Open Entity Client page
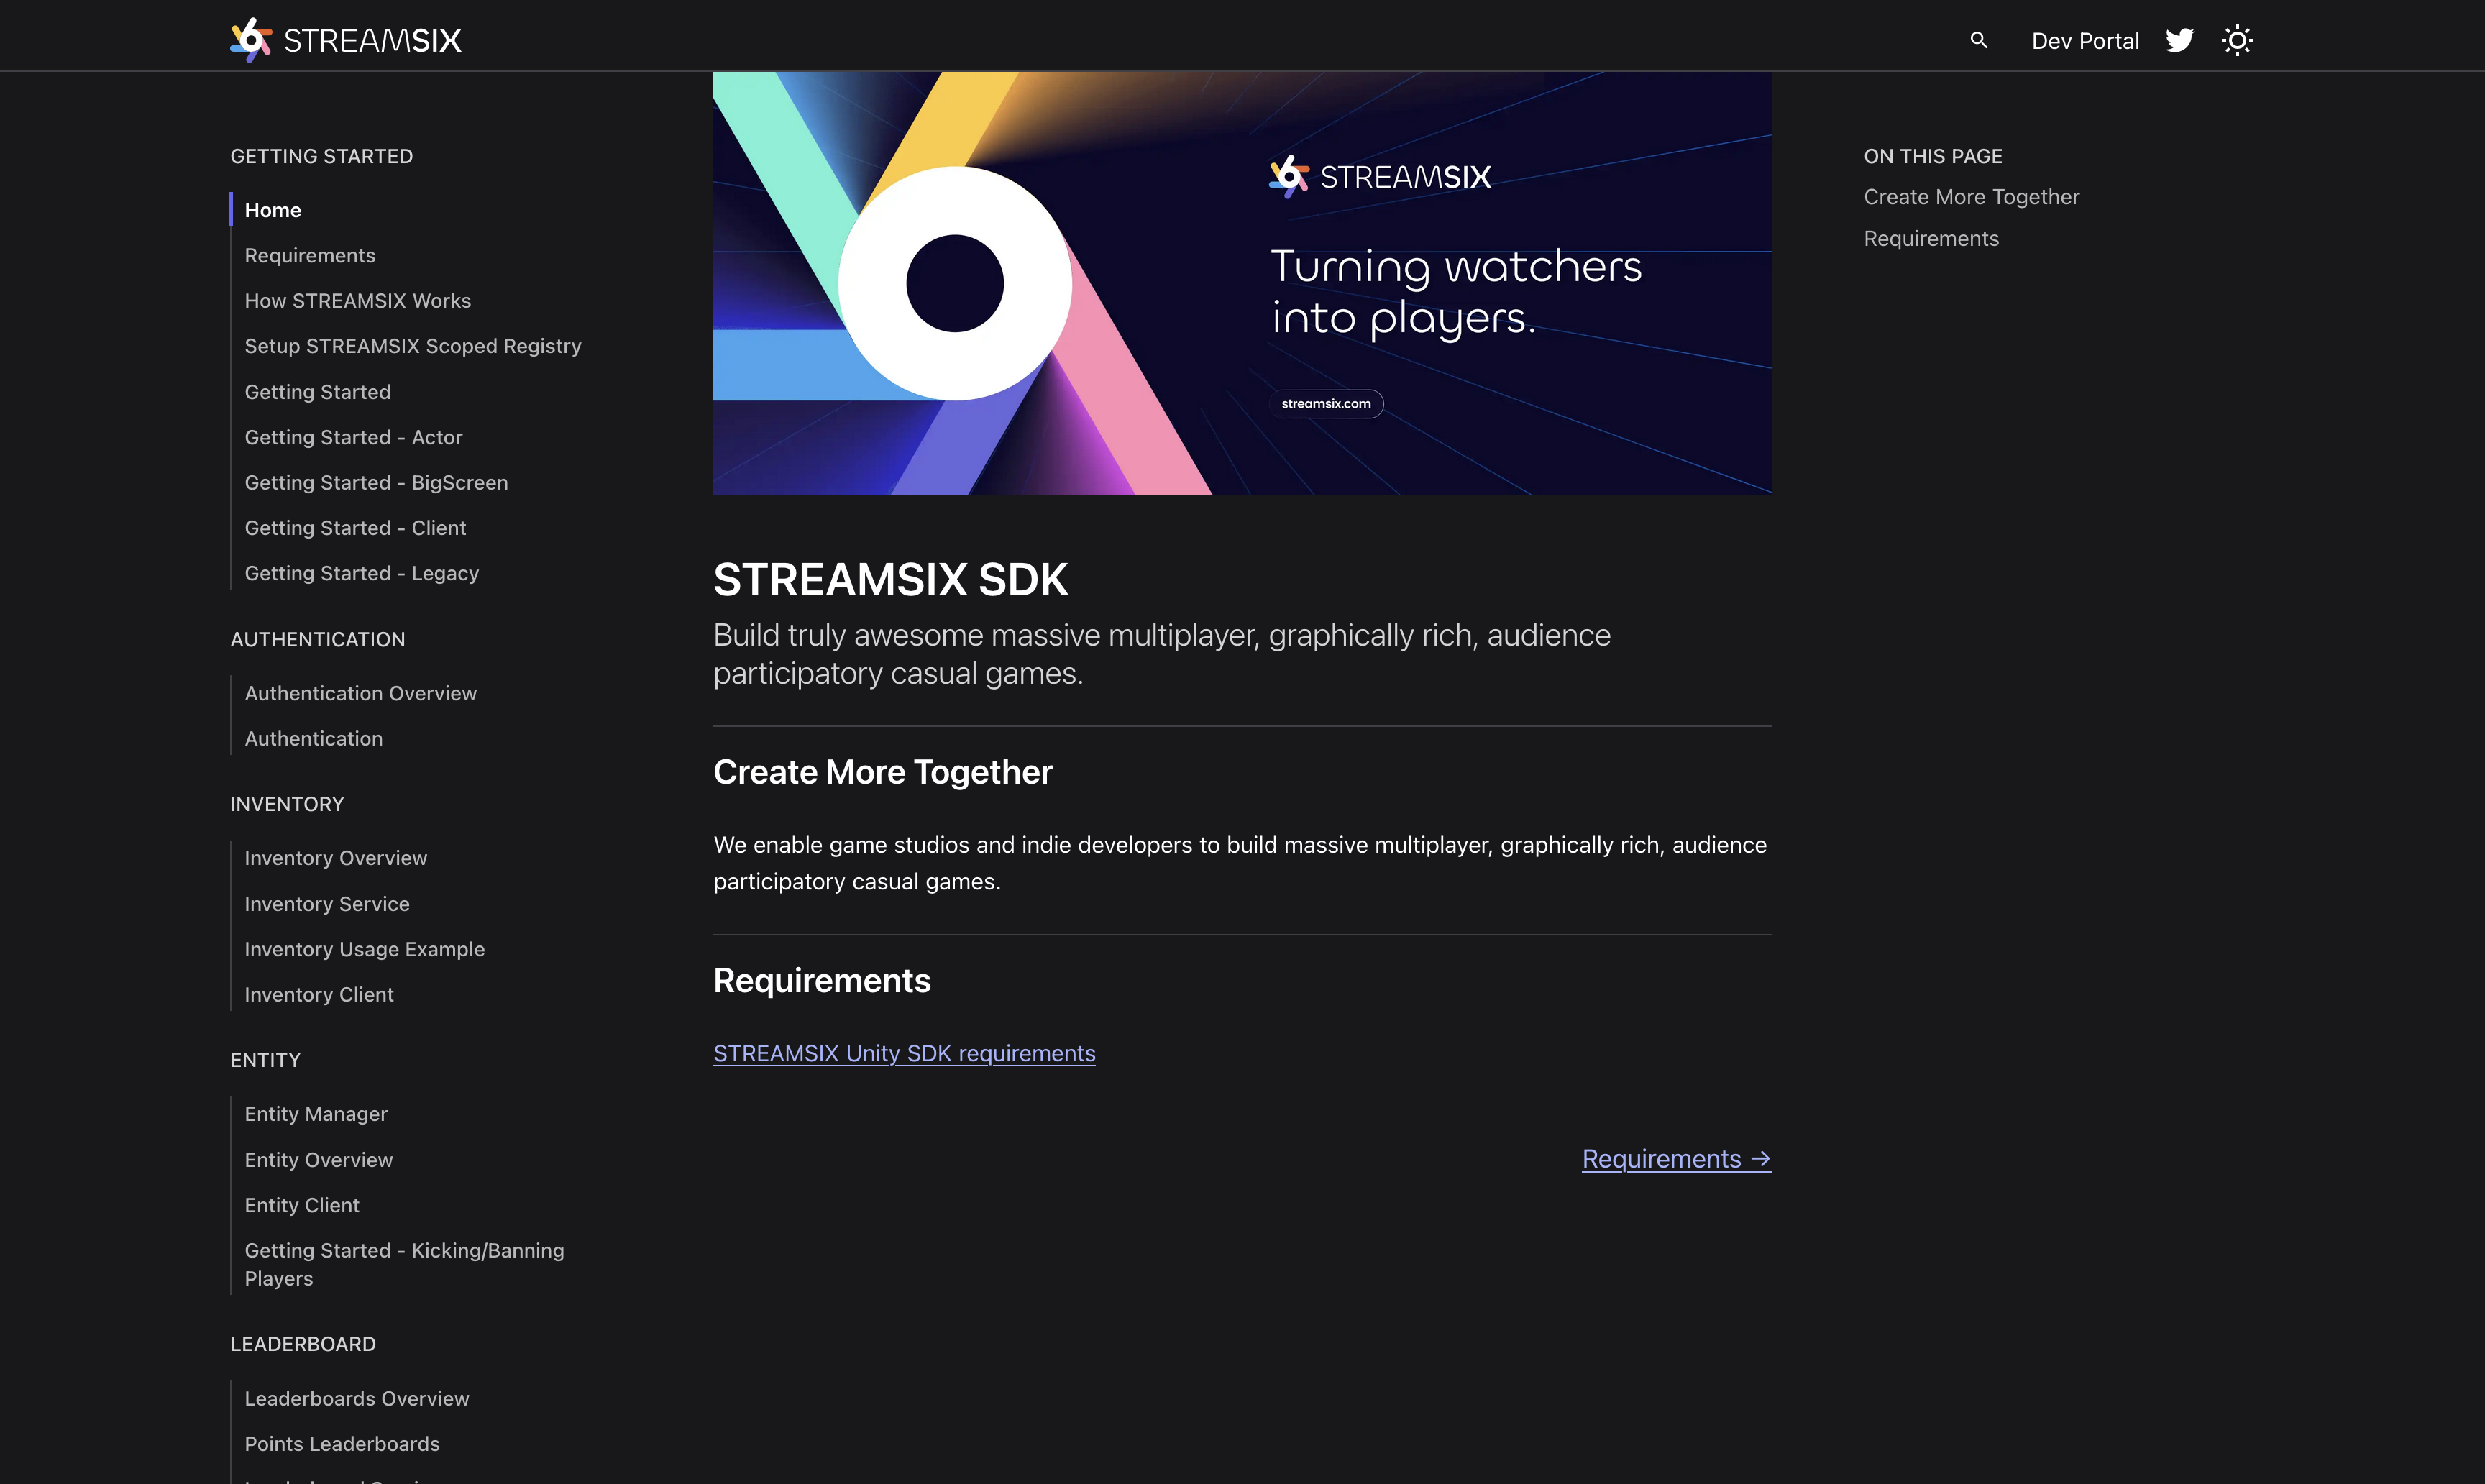 coord(302,1205)
